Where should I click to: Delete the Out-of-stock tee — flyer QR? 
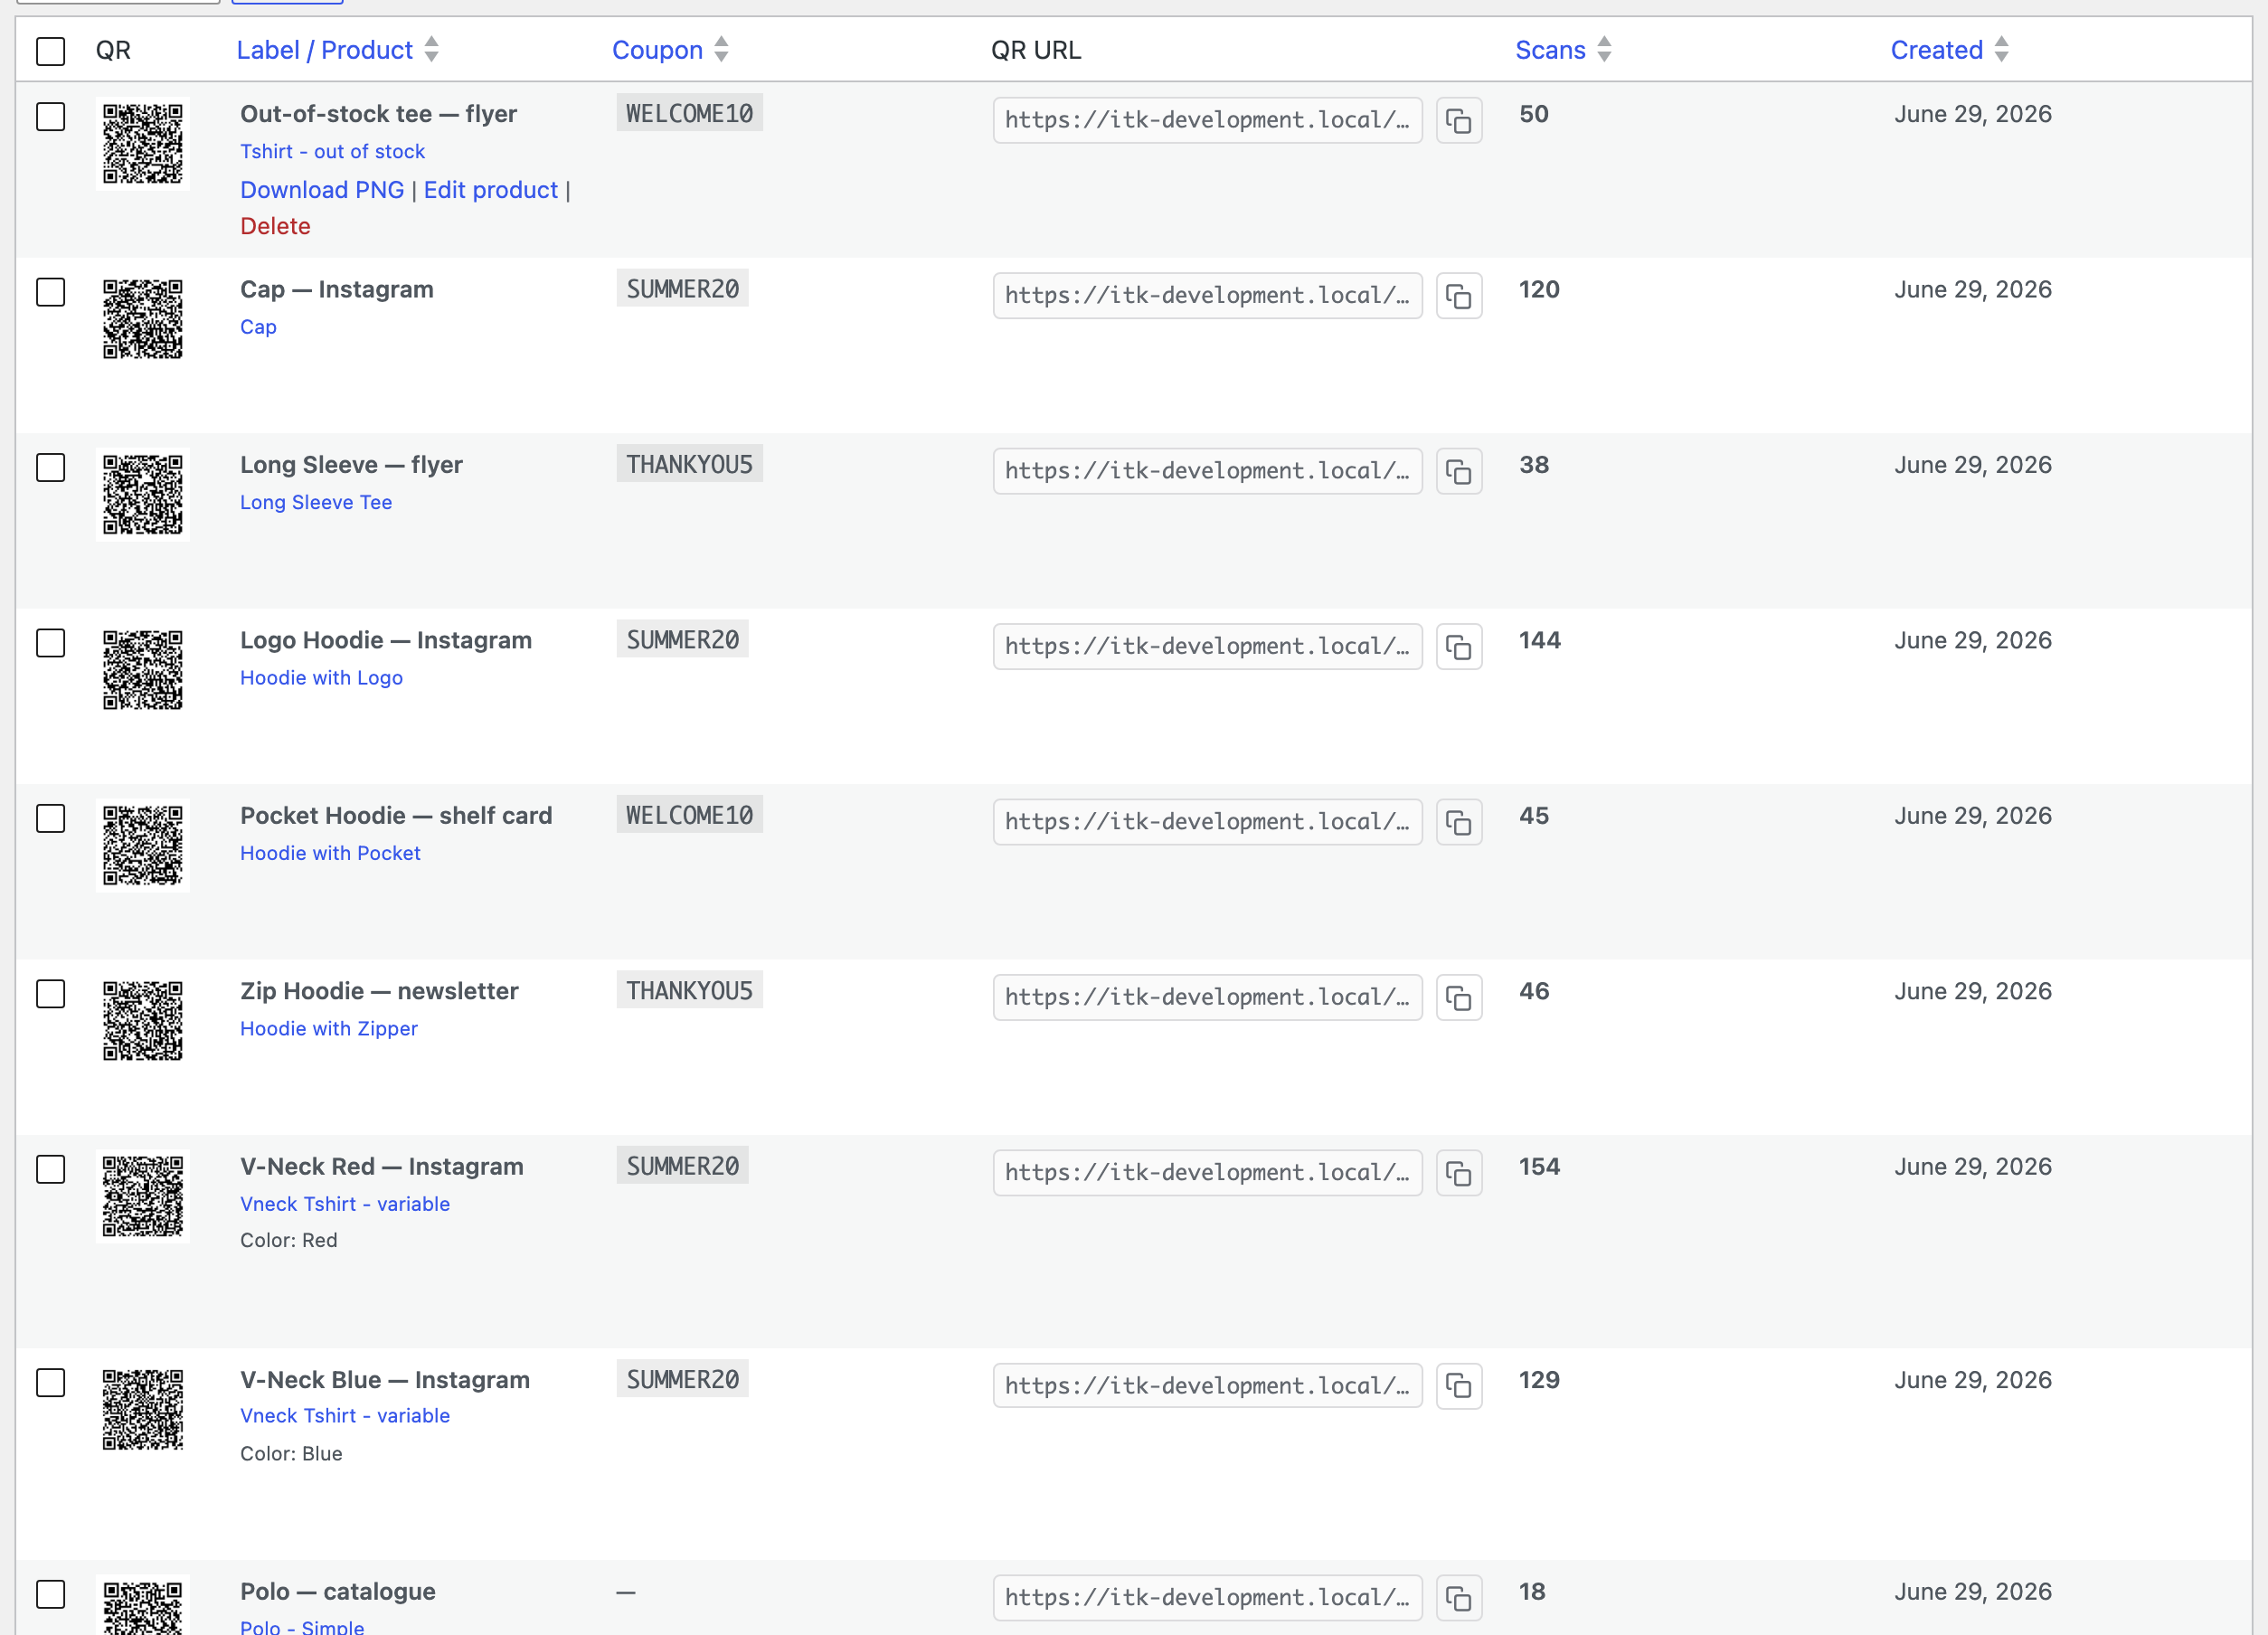pyautogui.click(x=275, y=226)
